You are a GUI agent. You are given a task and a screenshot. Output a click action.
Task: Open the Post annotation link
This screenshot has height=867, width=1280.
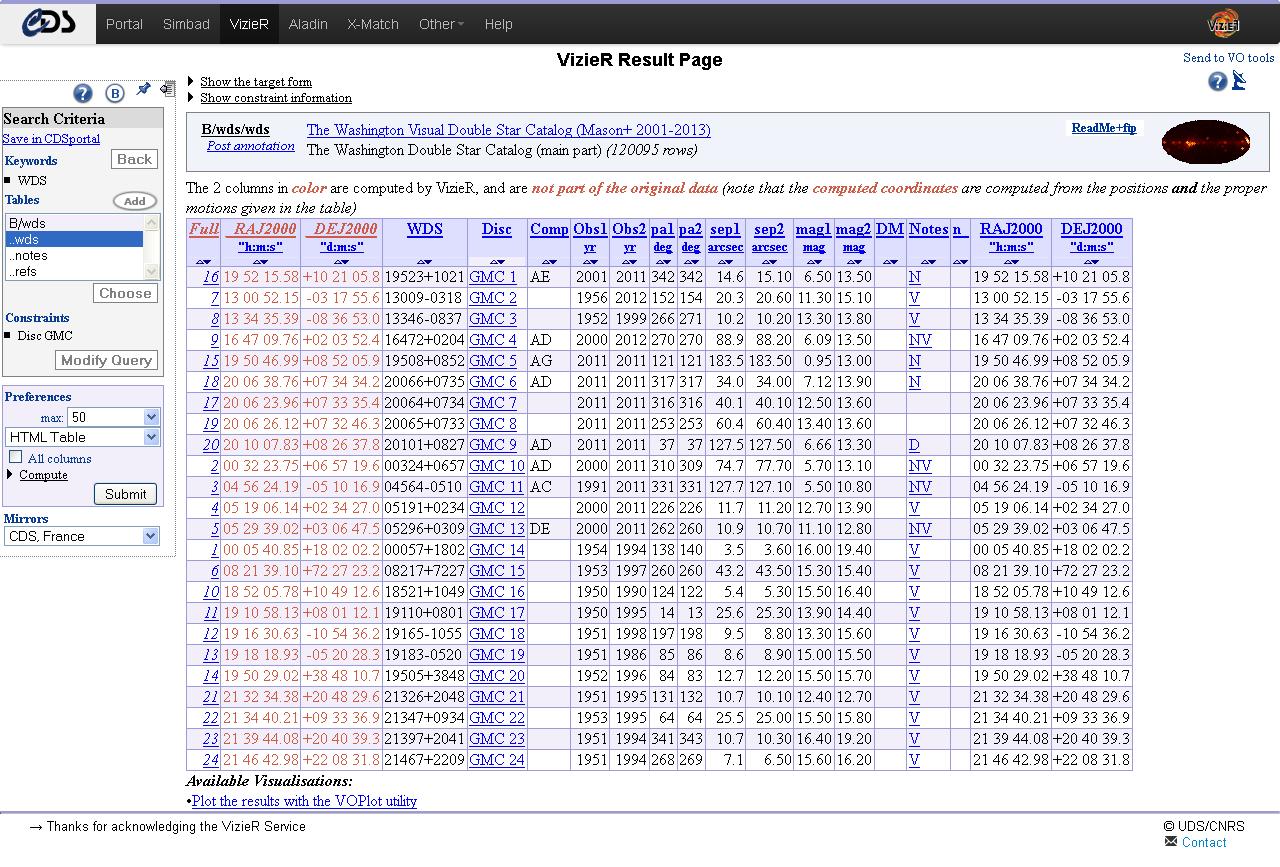coord(251,146)
